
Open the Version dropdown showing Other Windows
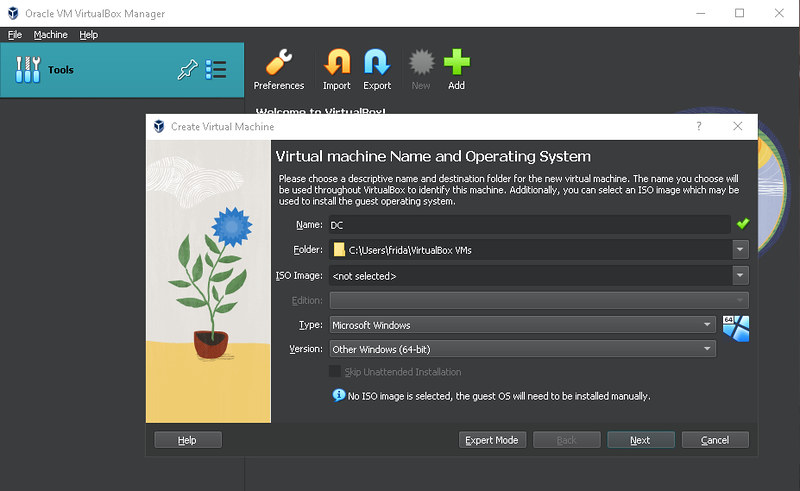click(x=522, y=349)
